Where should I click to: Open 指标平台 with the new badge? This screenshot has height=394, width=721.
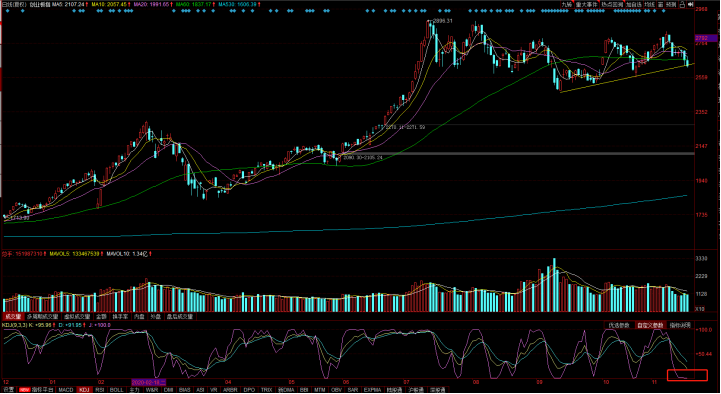pos(36,390)
